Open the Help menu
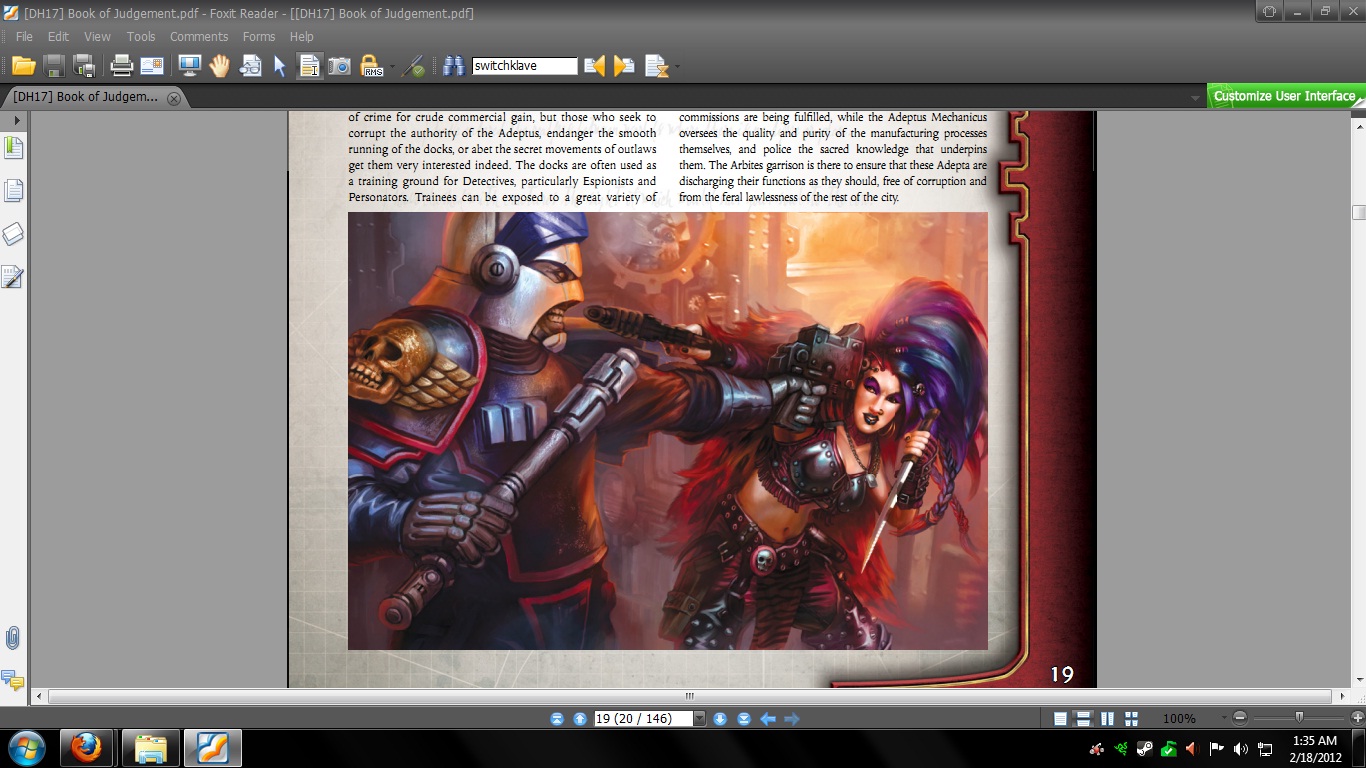Viewport: 1366px width, 768px height. [x=301, y=37]
